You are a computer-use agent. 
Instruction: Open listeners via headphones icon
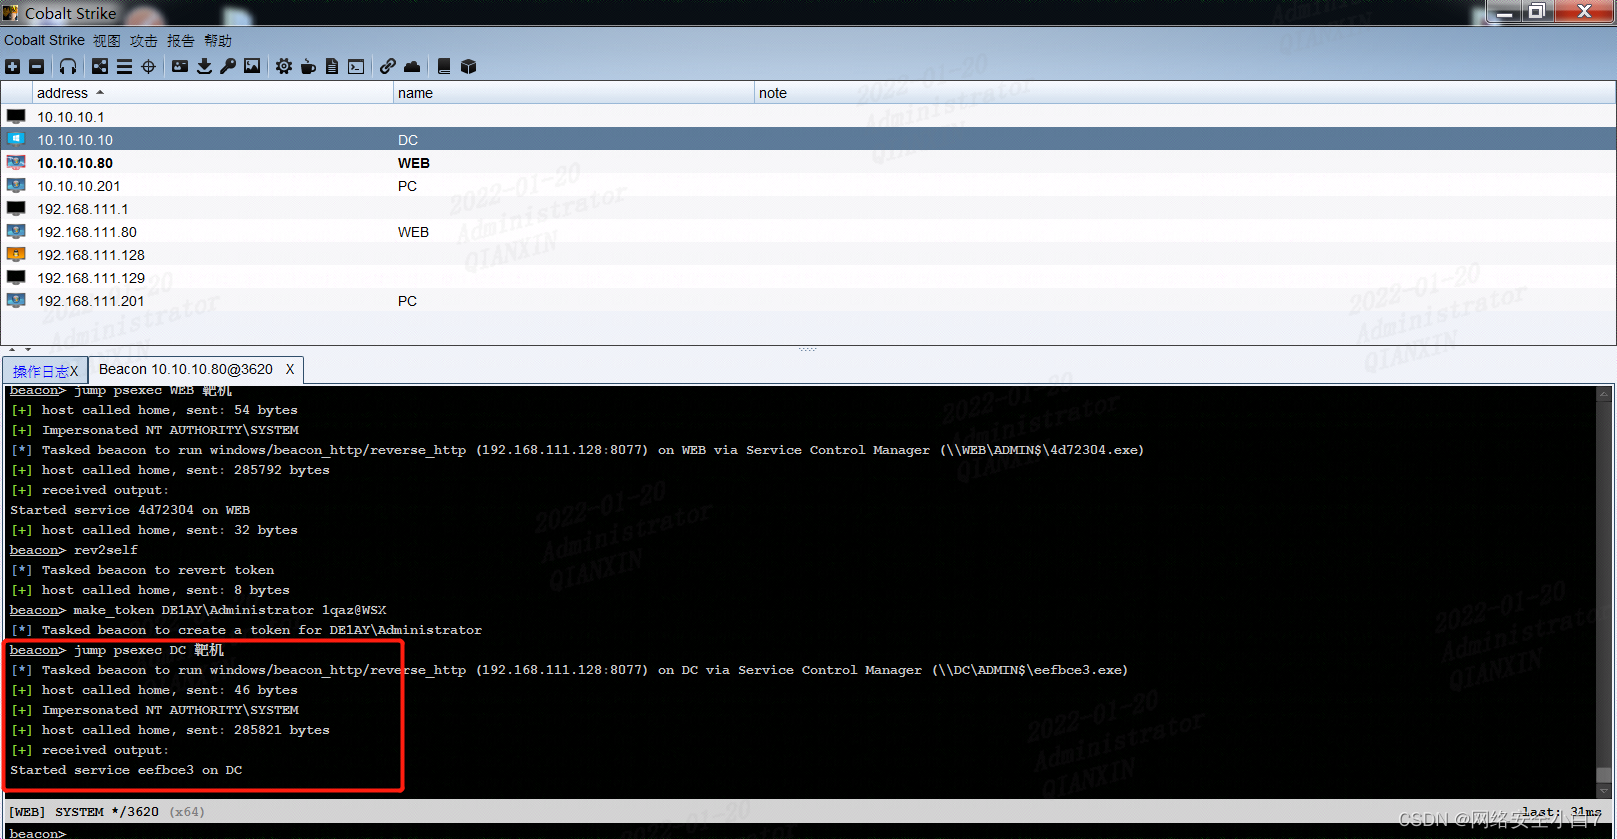pos(68,67)
